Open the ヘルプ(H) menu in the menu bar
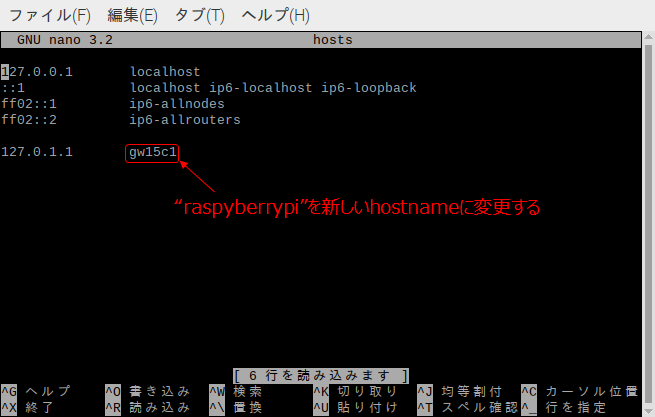Screen dimensions: 655x417 (x=272, y=16)
